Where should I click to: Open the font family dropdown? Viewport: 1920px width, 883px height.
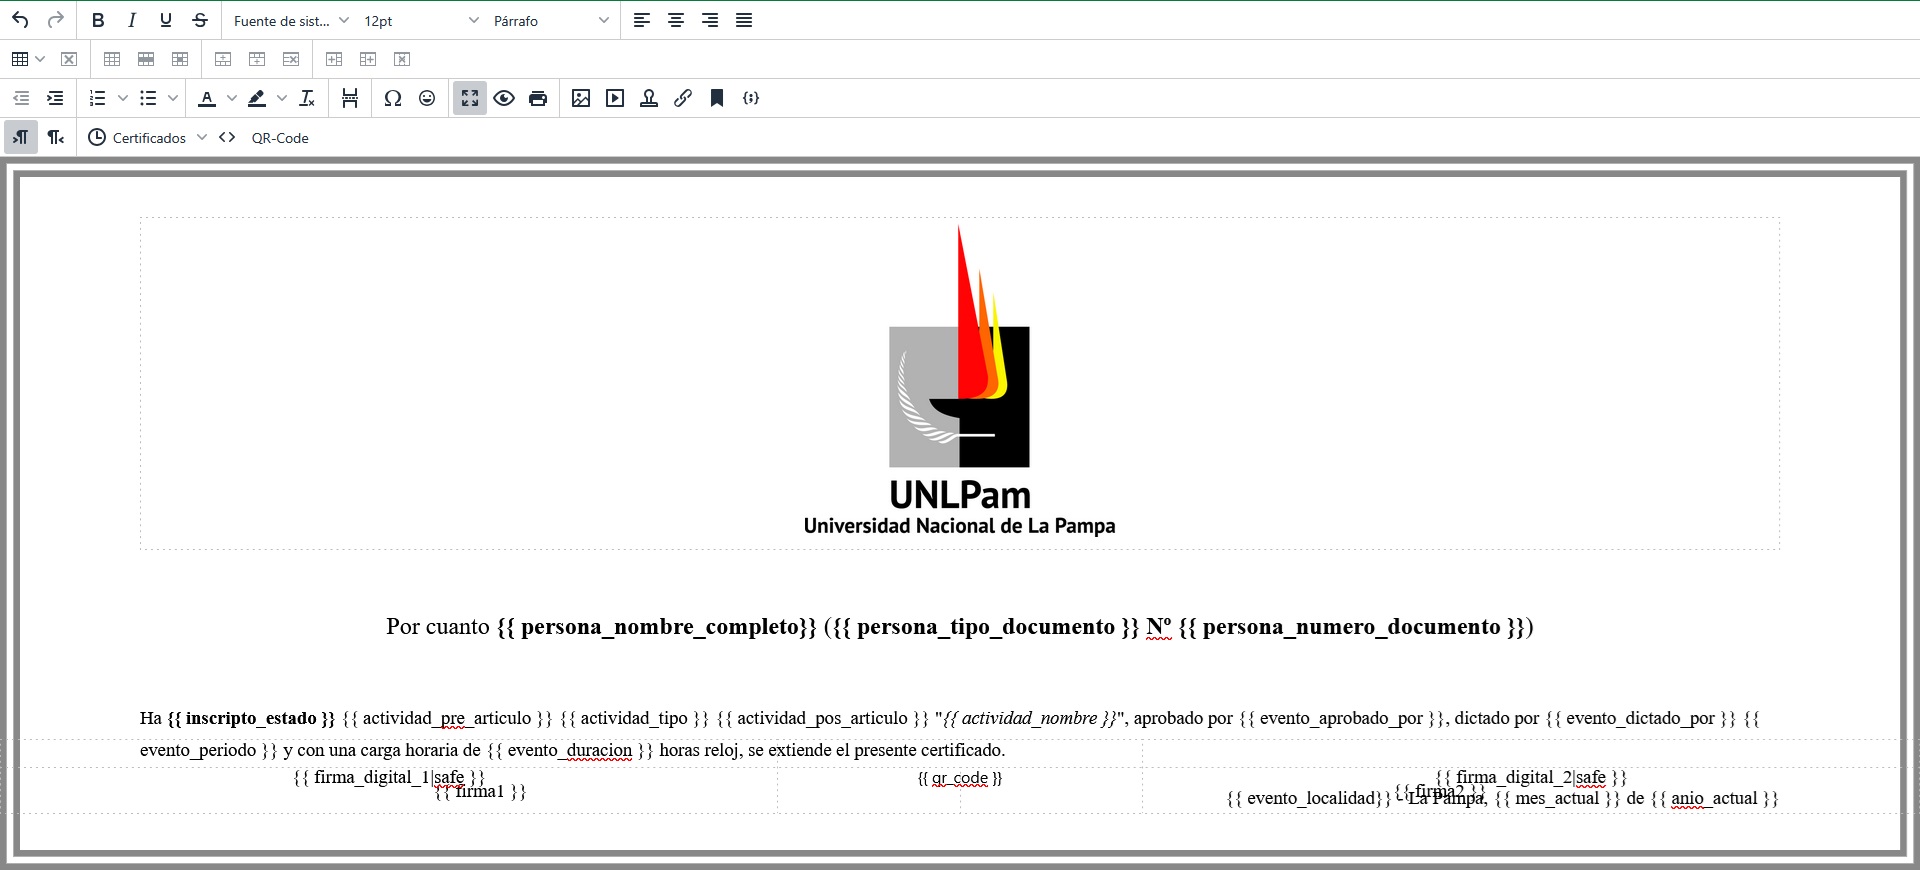(291, 20)
